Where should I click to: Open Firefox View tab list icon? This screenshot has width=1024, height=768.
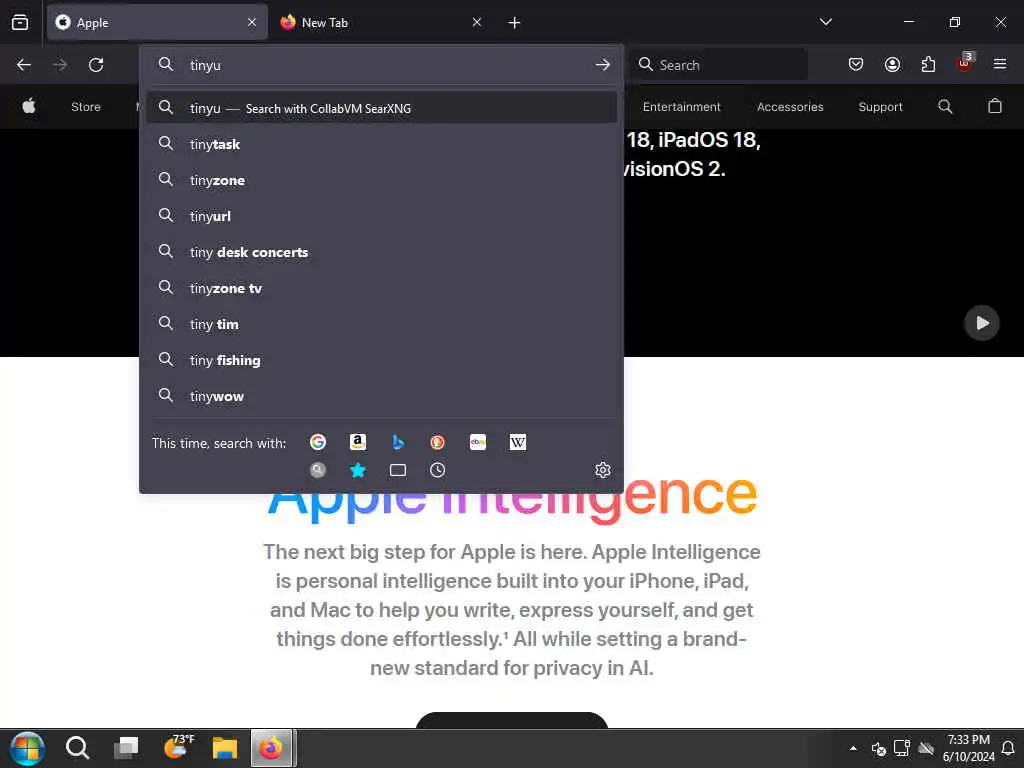tap(20, 23)
